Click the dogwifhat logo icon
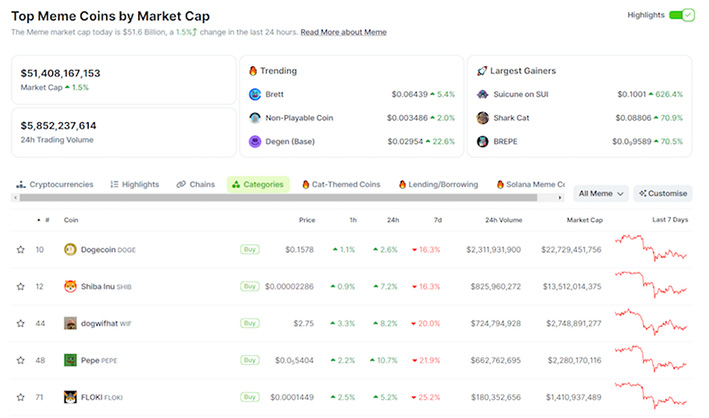The width and height of the screenshot is (709, 418). [x=70, y=323]
